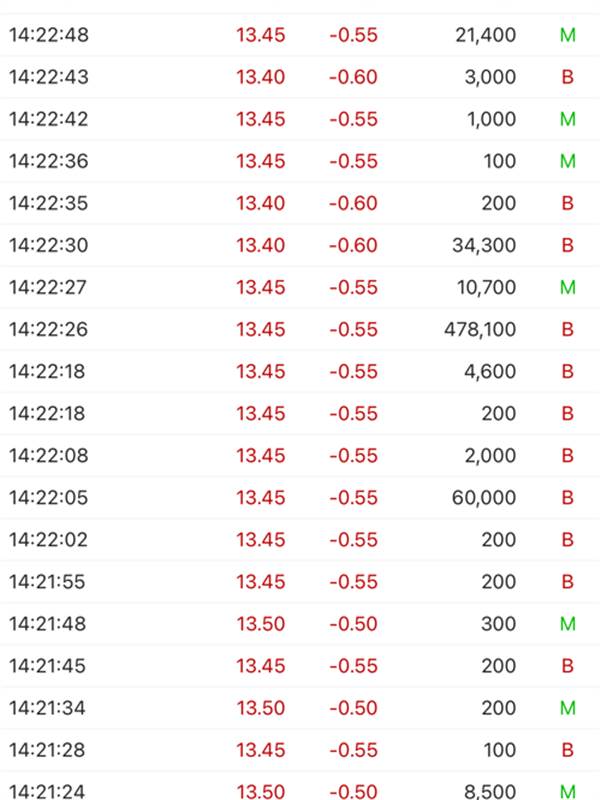Click the 60,000 volume at 14:22:05
The height and width of the screenshot is (800, 600).
coord(484,497)
